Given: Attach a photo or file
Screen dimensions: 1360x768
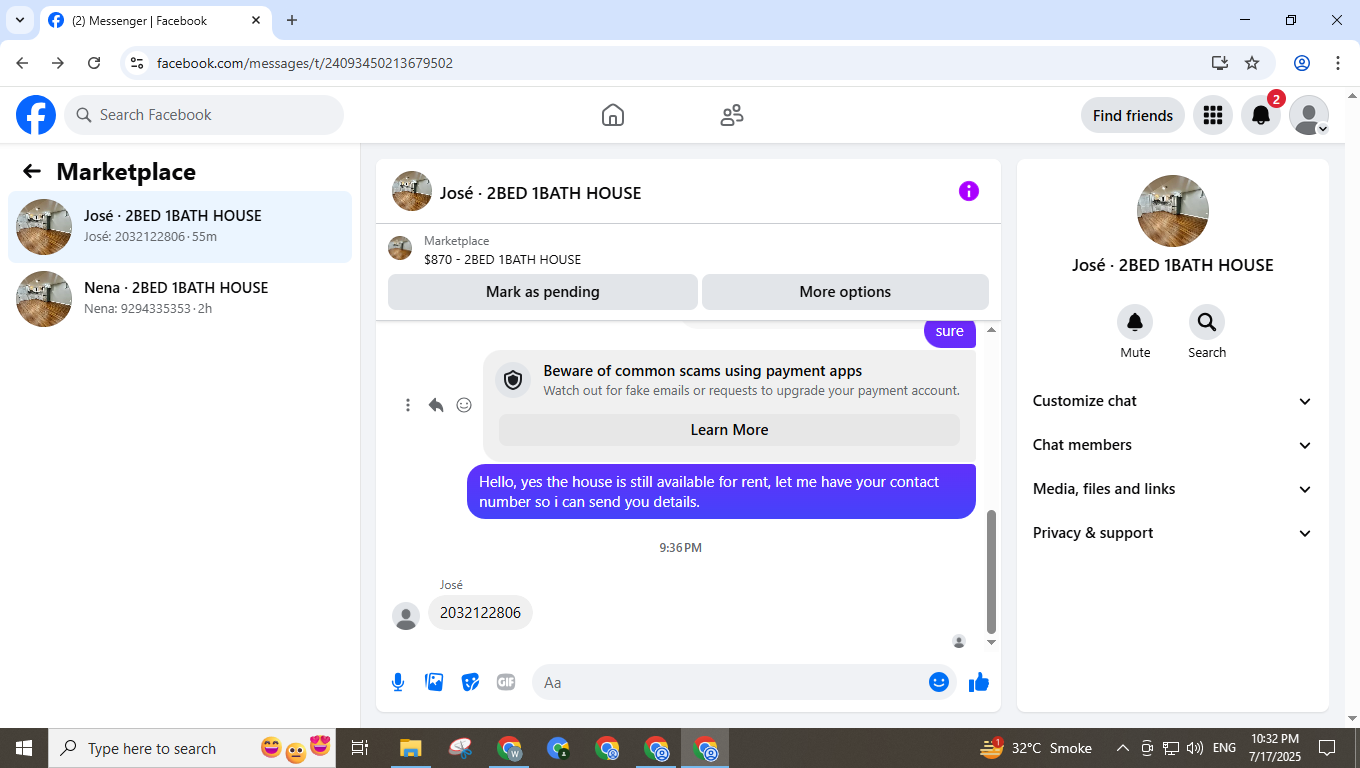Looking at the screenshot, I should click(x=434, y=682).
